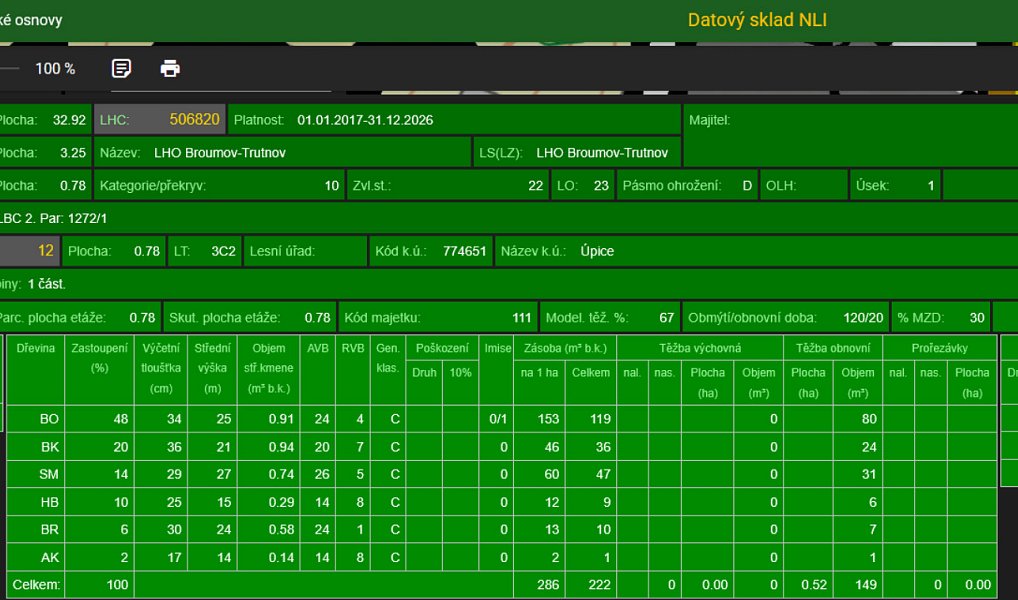Click the Zásoba (m³ b.k.) header

coord(565,348)
